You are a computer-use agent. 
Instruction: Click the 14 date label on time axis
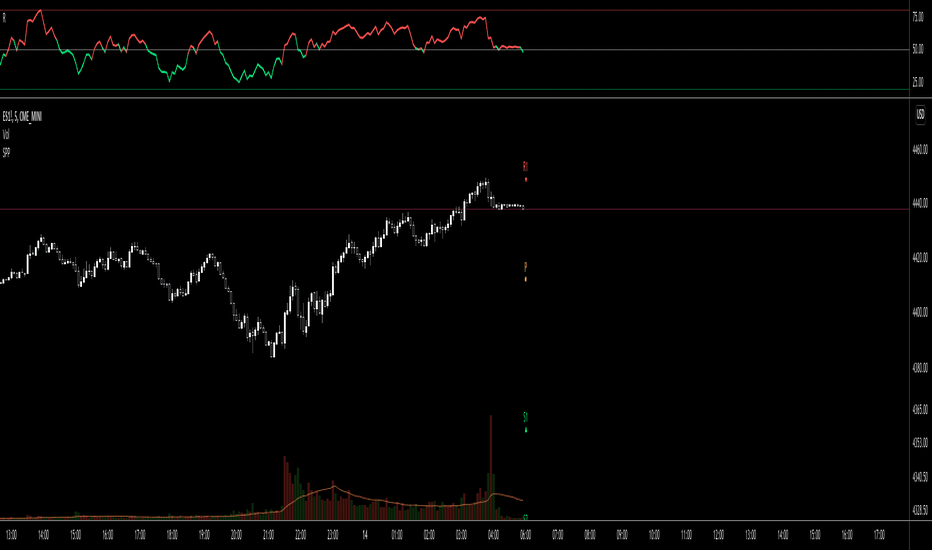pyautogui.click(x=364, y=535)
